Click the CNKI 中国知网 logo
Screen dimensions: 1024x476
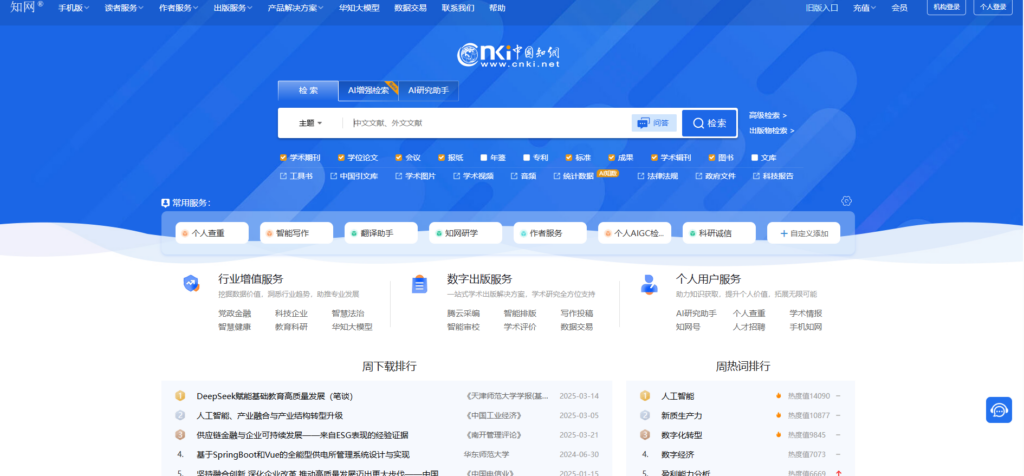(508, 56)
